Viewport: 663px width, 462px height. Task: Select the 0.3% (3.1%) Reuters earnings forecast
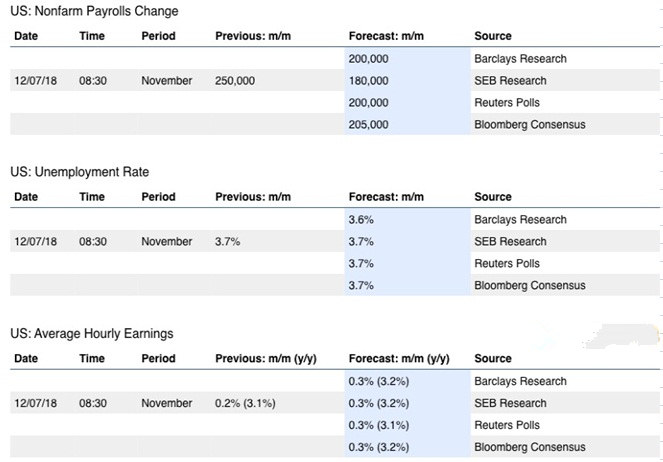(x=378, y=425)
